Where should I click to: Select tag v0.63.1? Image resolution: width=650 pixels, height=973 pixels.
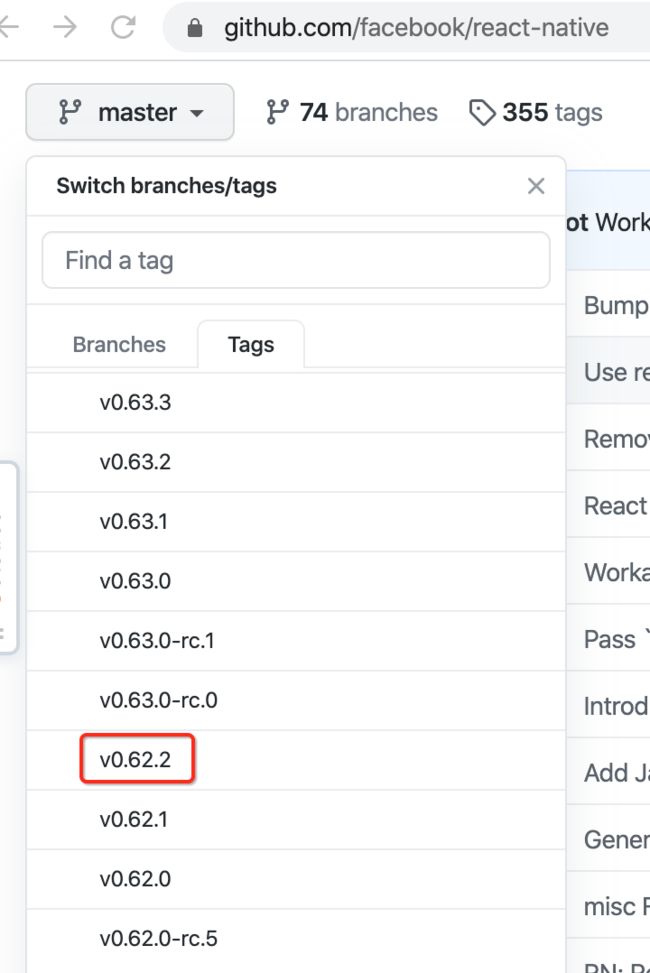coord(296,521)
